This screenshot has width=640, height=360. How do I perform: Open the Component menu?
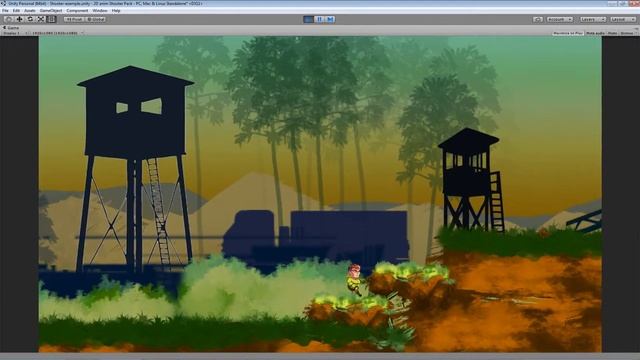coord(77,11)
